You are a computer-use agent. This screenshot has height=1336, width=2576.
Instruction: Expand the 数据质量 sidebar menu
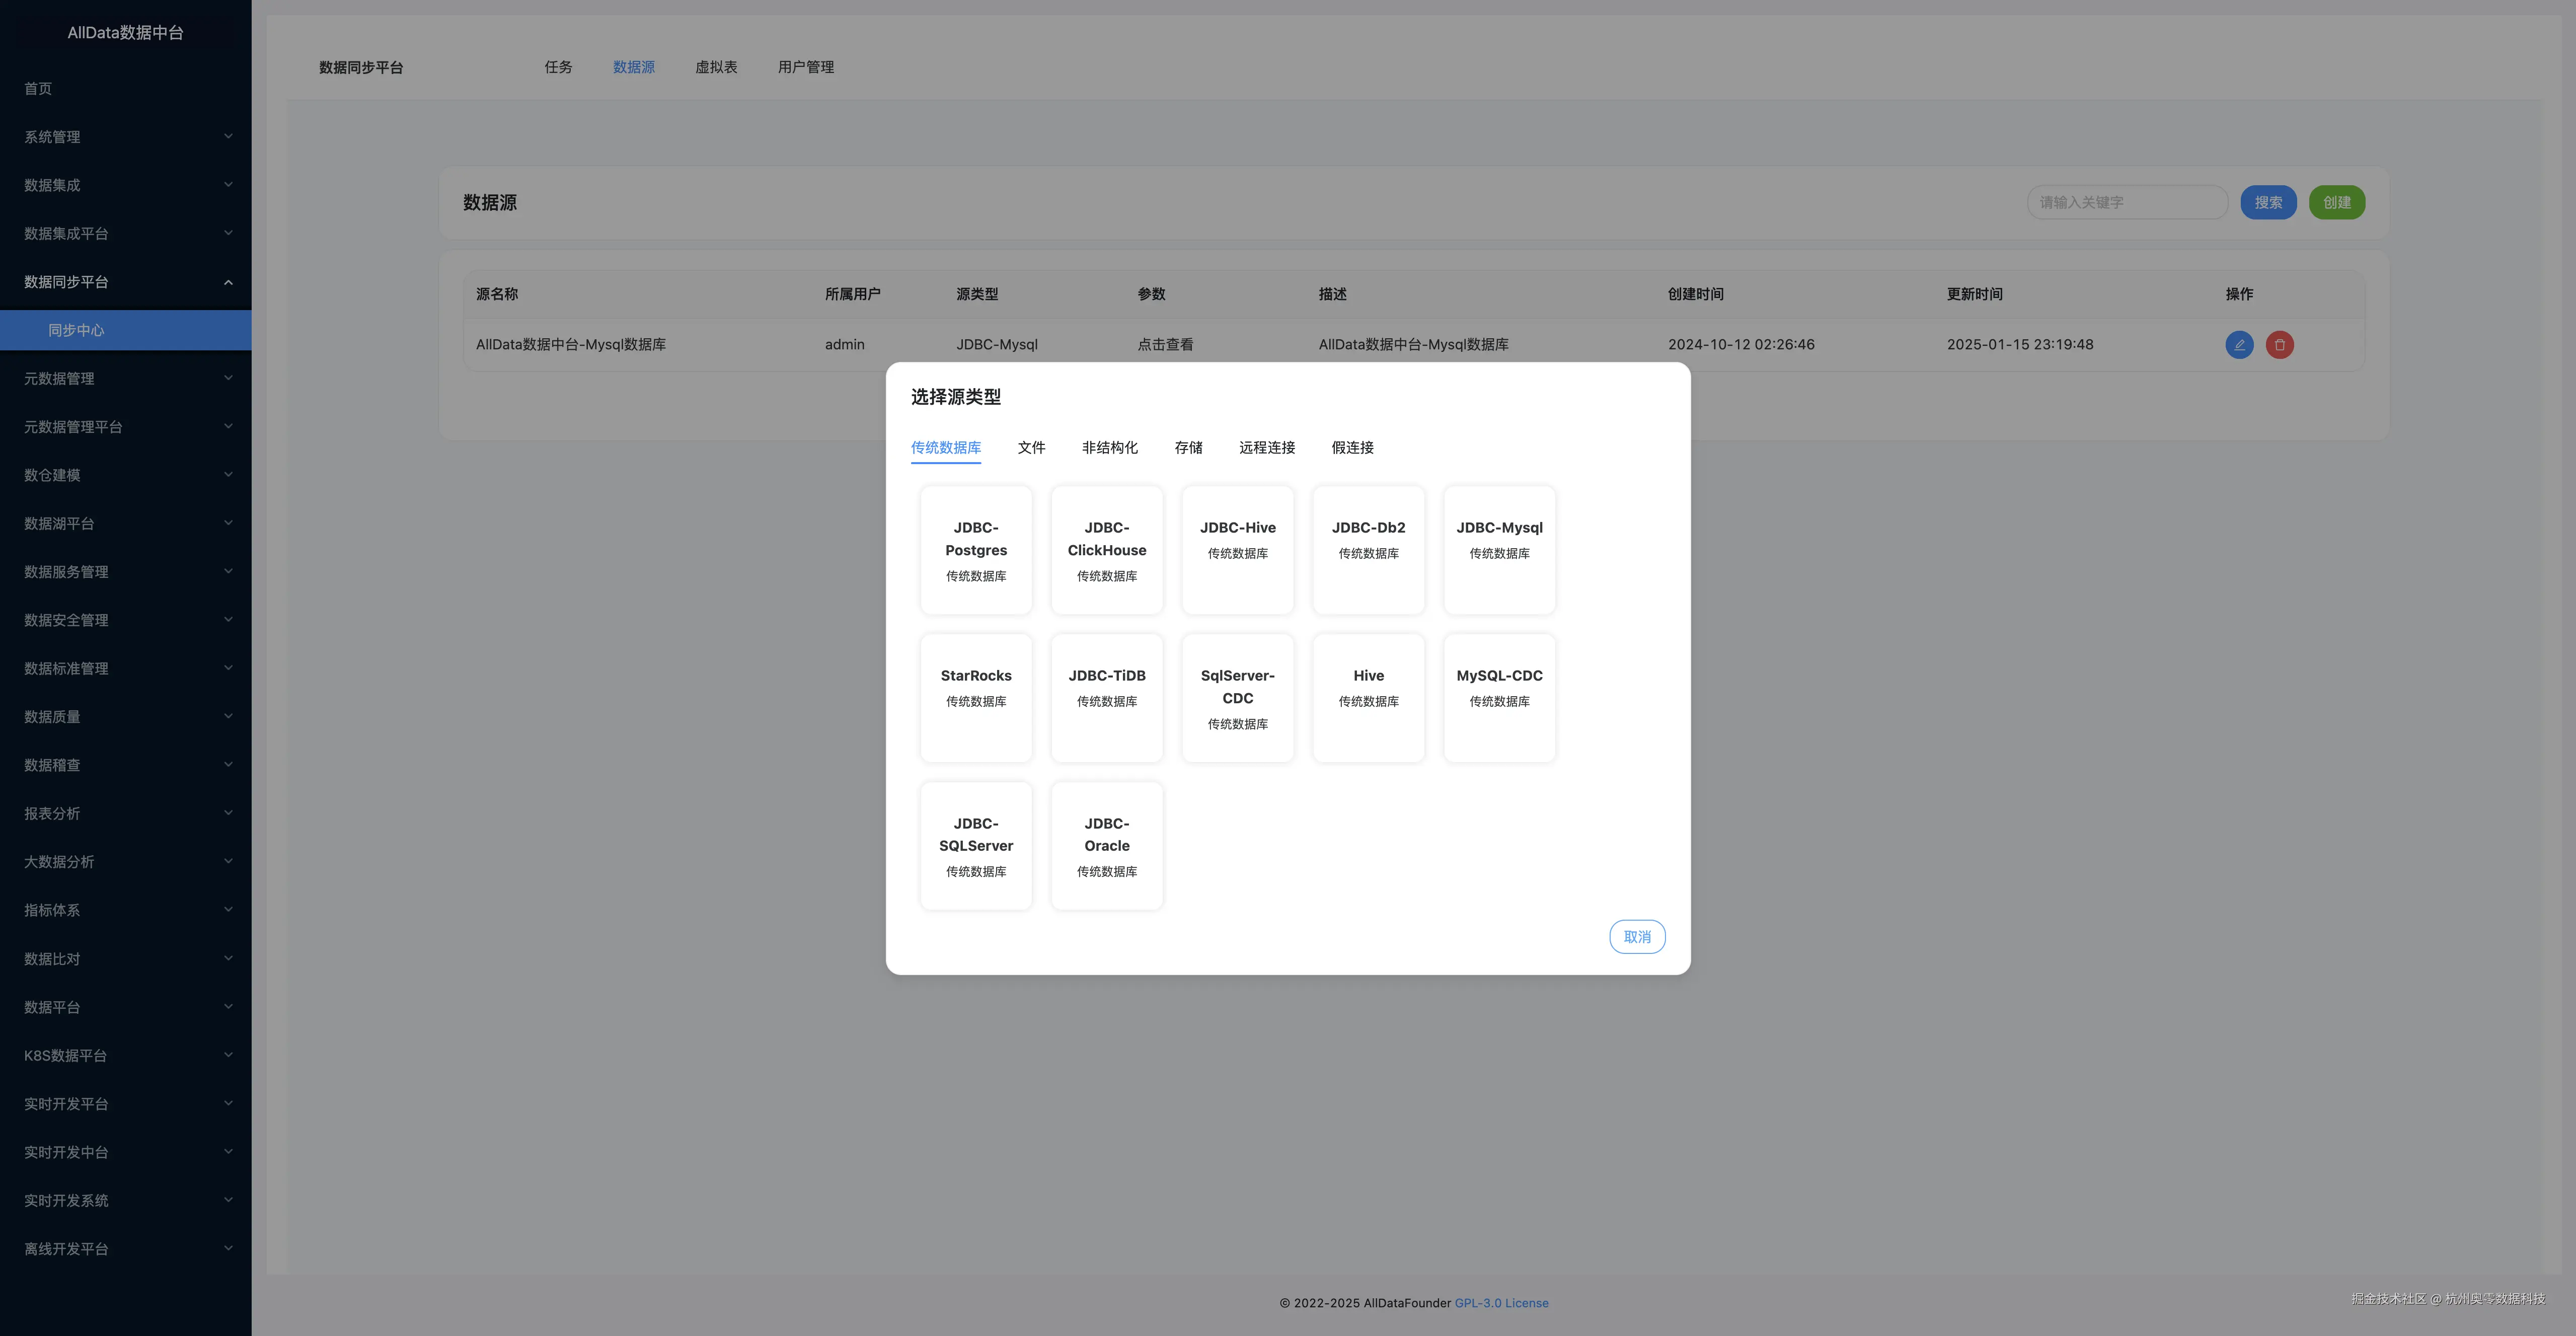click(126, 717)
